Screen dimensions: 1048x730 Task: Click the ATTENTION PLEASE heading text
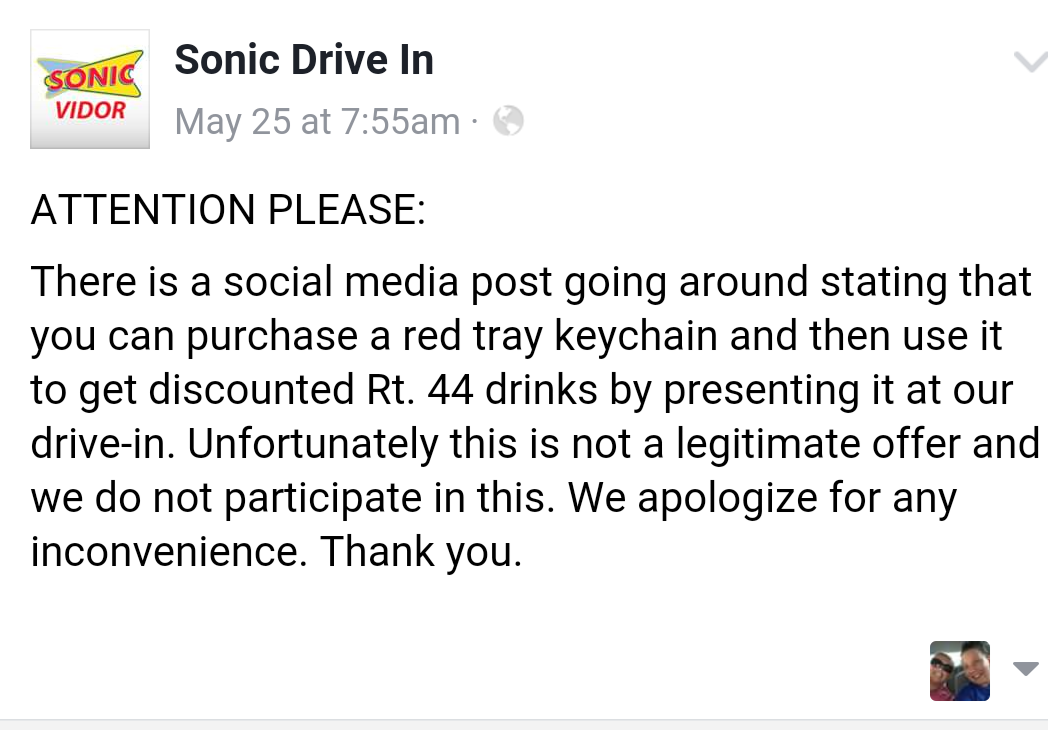click(x=228, y=209)
